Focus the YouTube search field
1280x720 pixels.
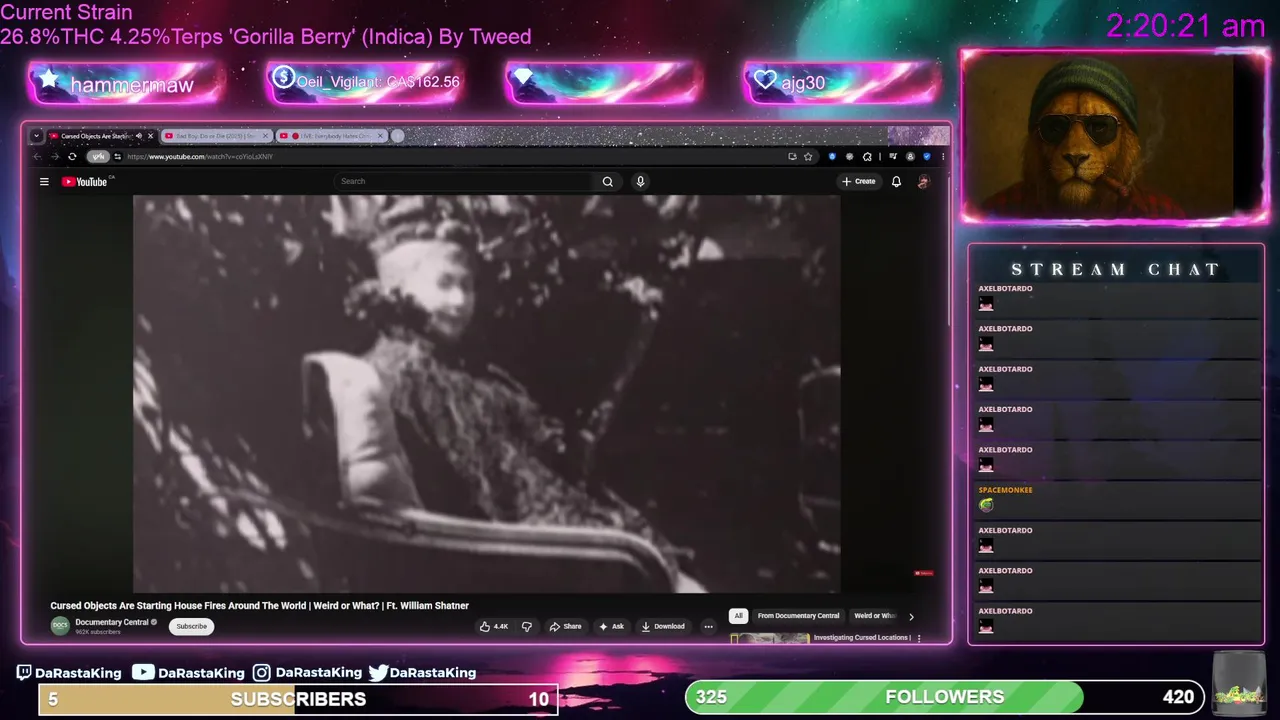[465, 181]
